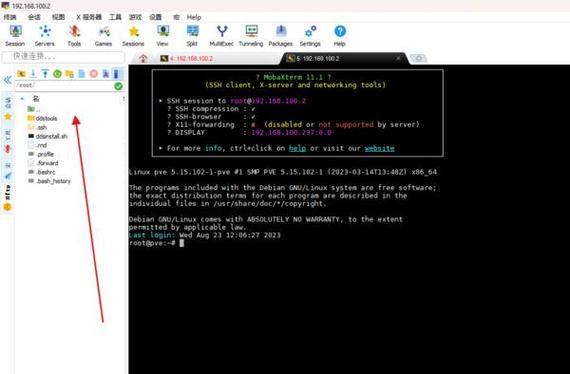Open the website link in the terminal

tap(380, 148)
